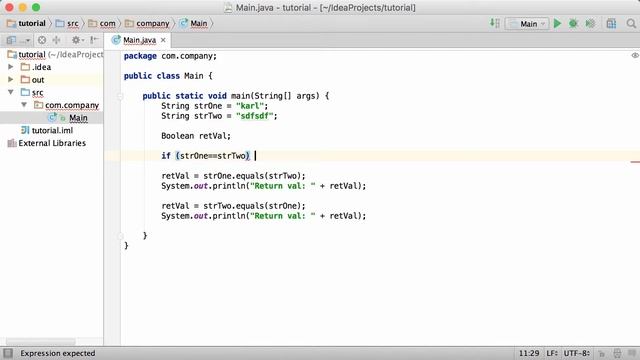Click the "karl" string literal
This screenshot has height=360, width=640.
point(249,106)
